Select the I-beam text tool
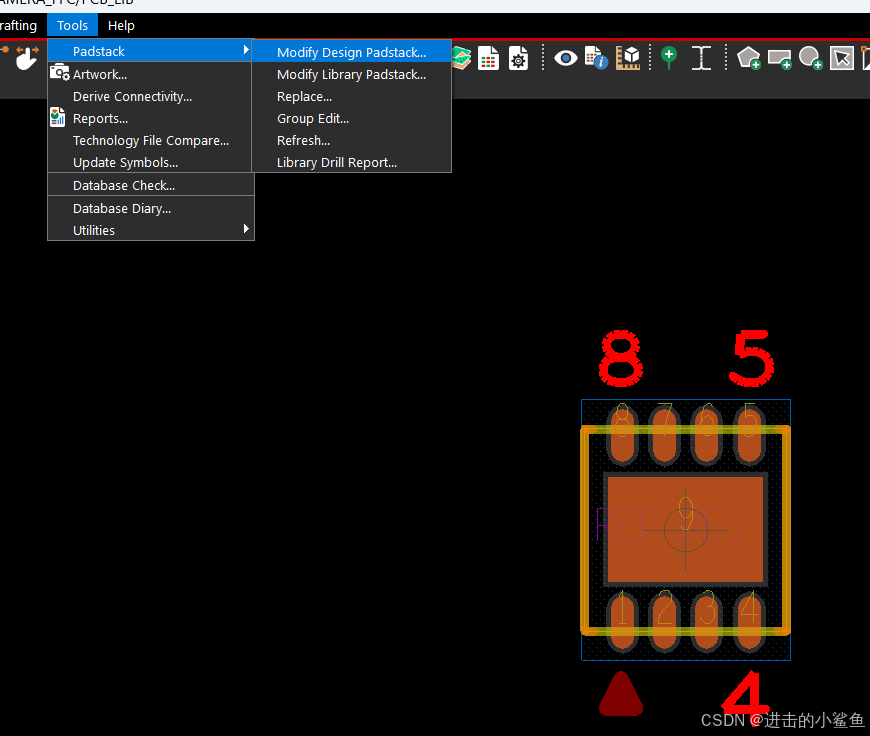This screenshot has height=736, width=870. (701, 58)
